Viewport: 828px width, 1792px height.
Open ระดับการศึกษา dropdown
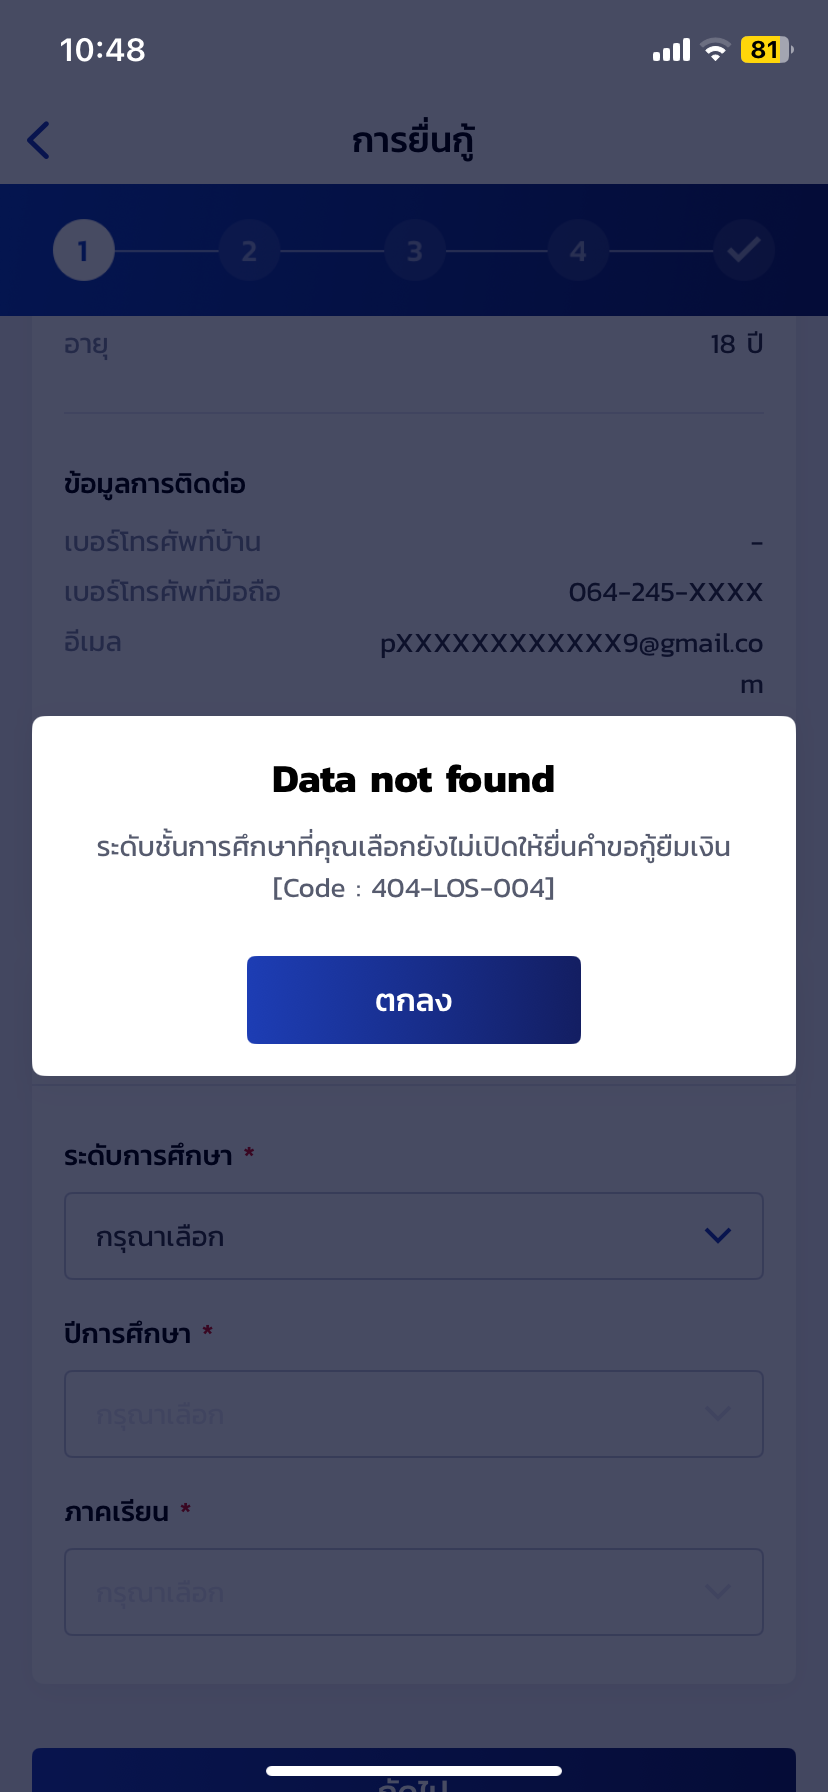pos(414,1236)
